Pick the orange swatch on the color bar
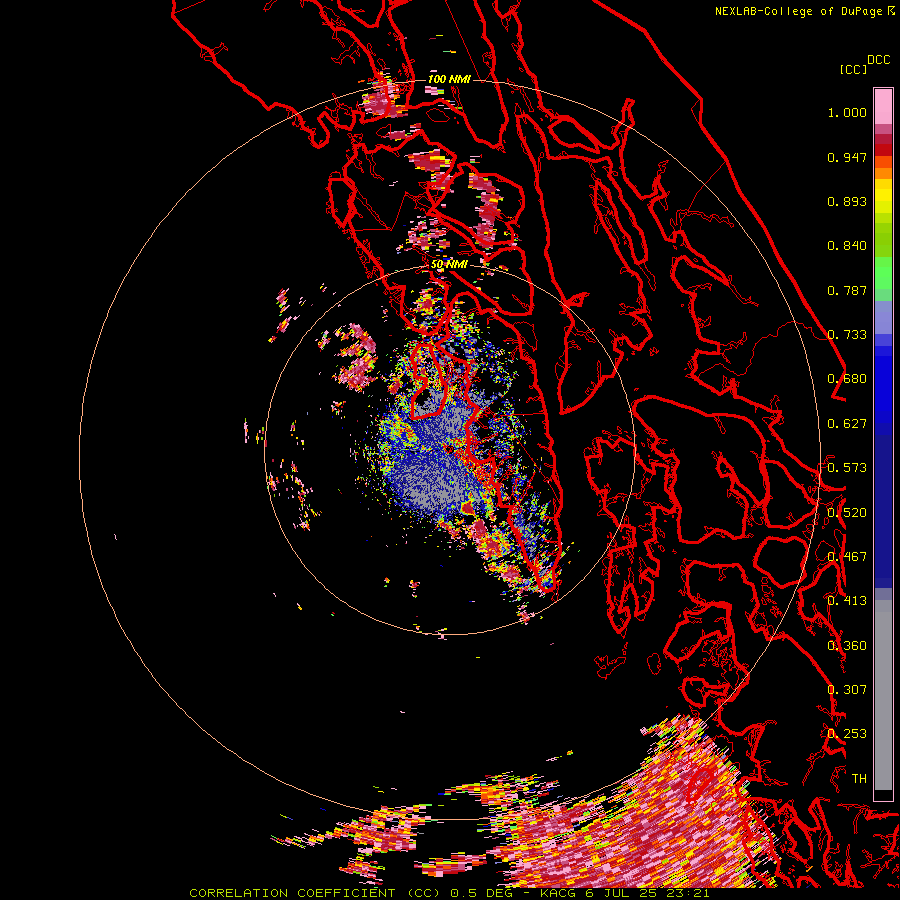This screenshot has height=900, width=900. click(883, 173)
